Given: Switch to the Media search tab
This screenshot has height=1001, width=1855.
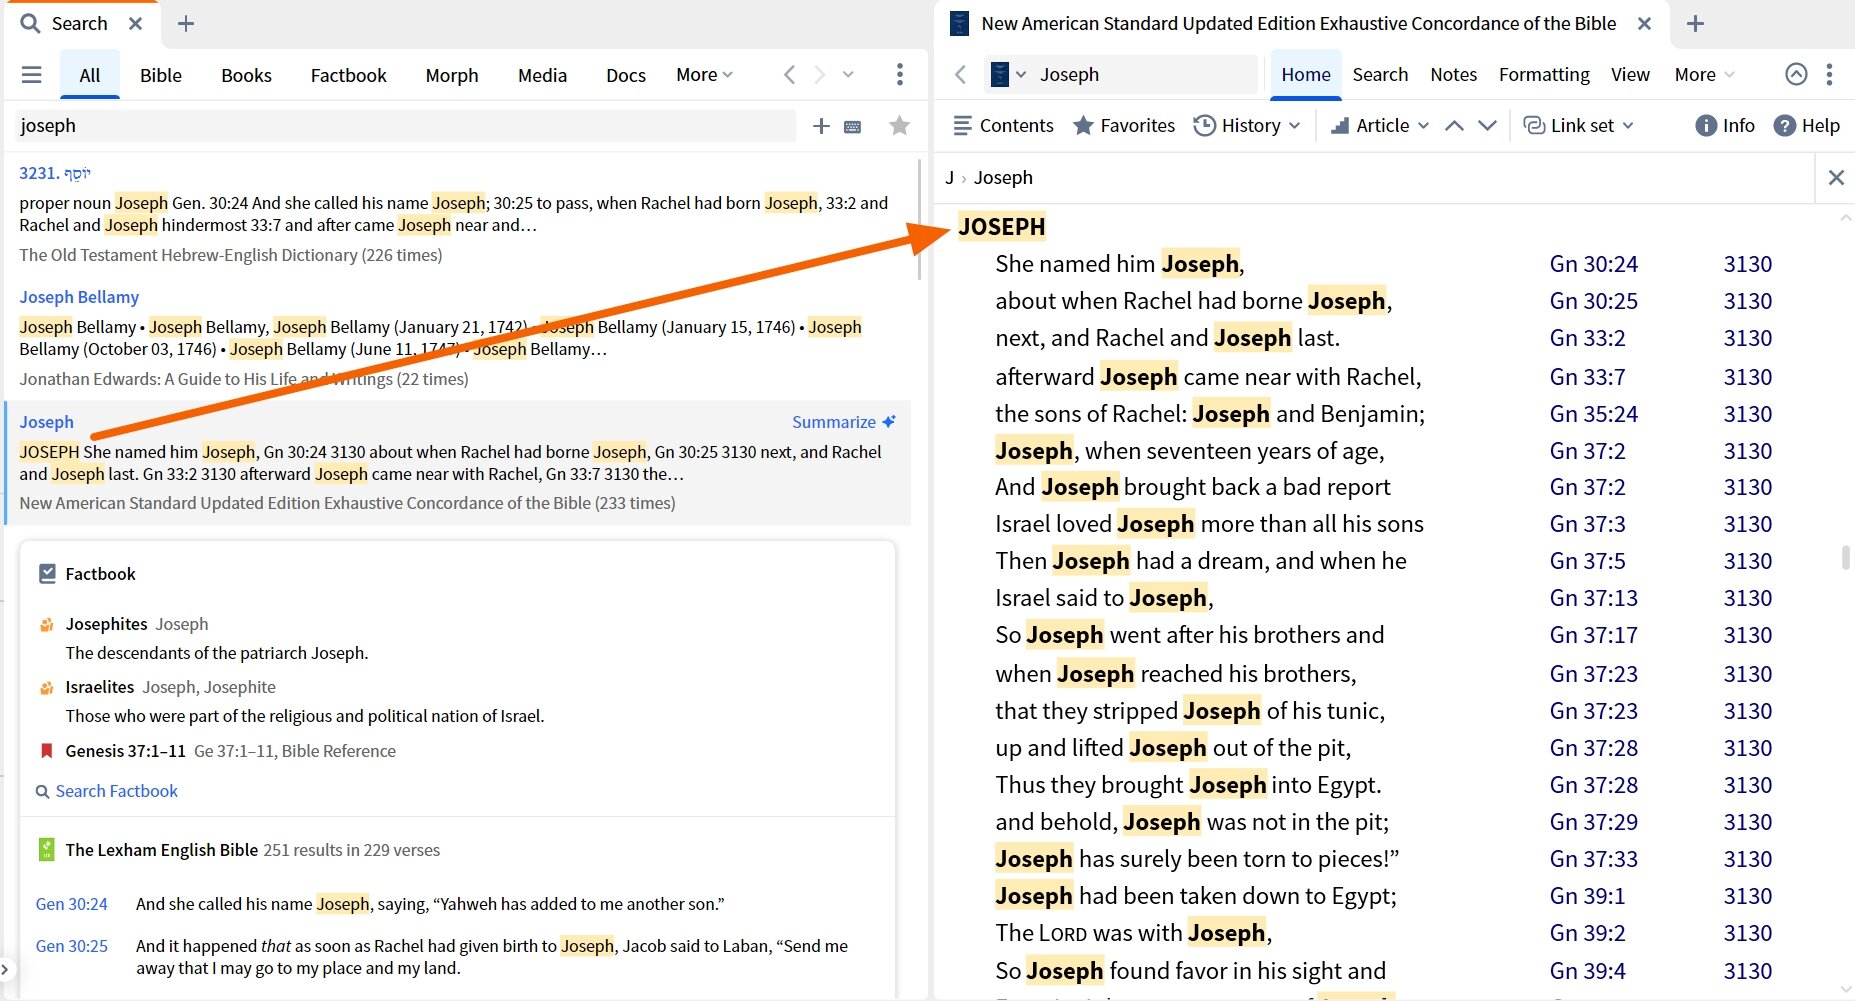Looking at the screenshot, I should point(542,75).
